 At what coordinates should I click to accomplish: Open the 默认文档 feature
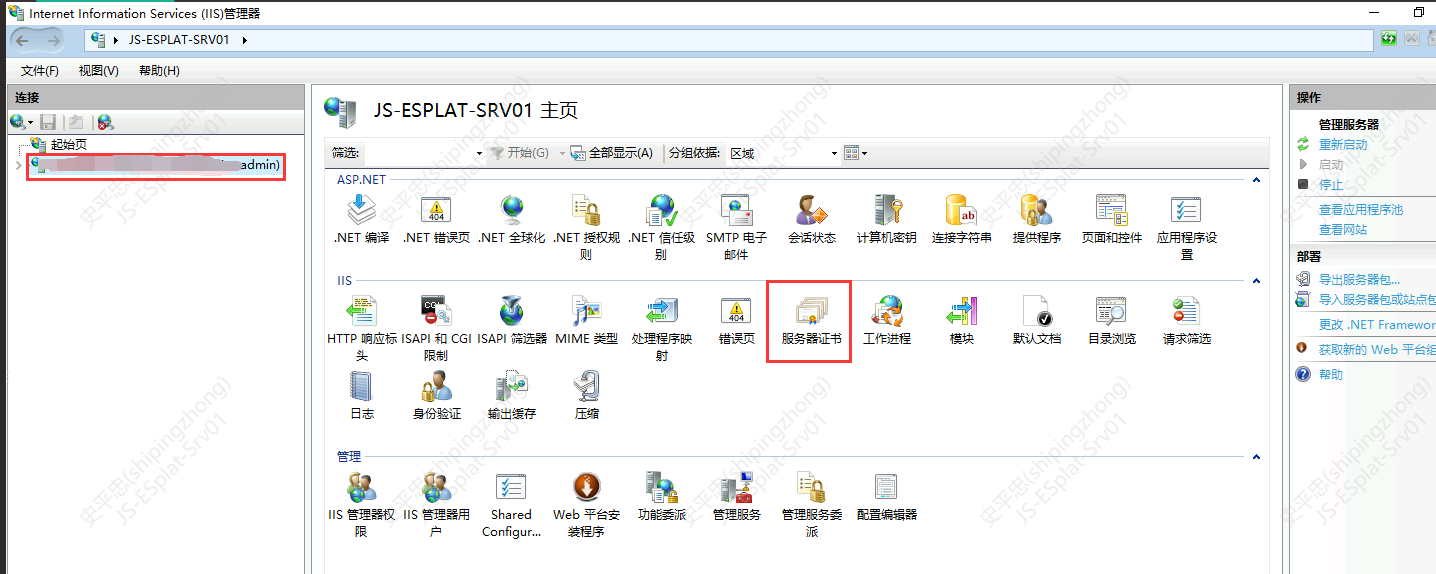click(x=1036, y=320)
